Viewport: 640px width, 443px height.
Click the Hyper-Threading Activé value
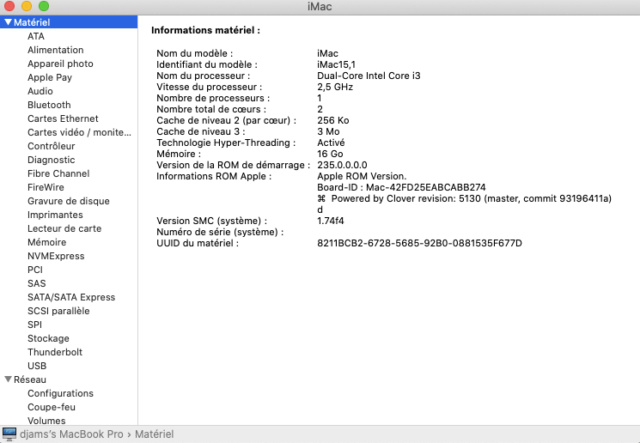tap(331, 142)
